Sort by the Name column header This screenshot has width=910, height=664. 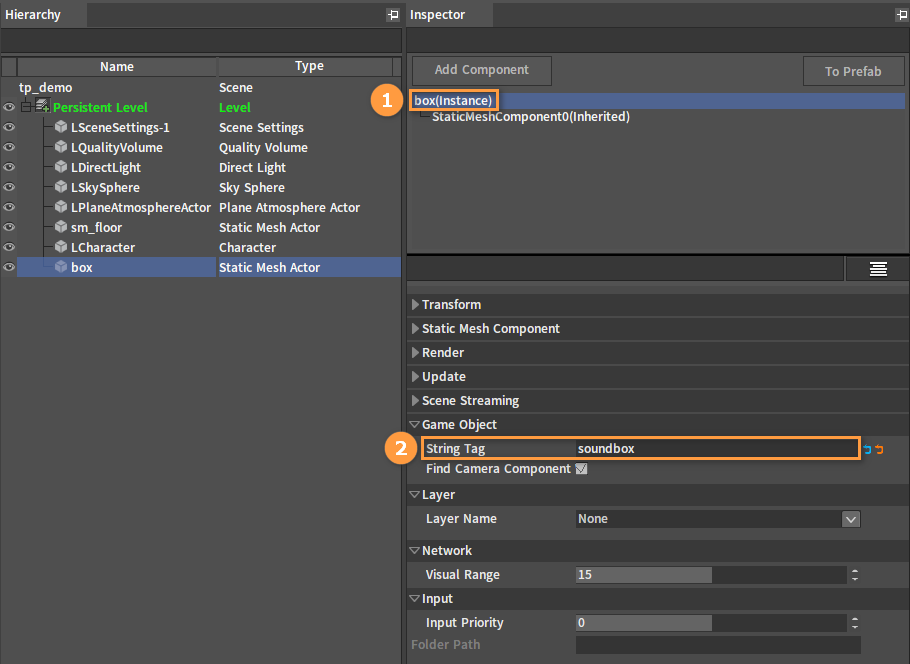click(117, 67)
